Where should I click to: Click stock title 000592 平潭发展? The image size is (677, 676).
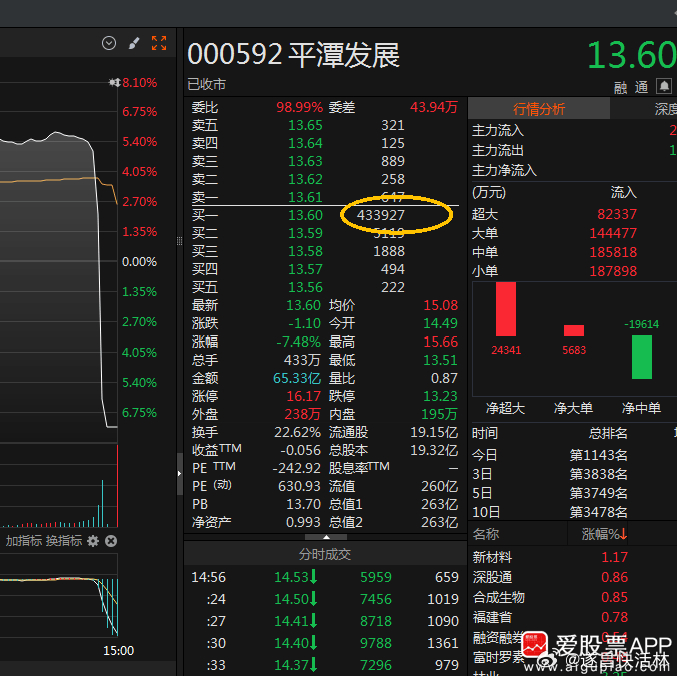pos(294,55)
